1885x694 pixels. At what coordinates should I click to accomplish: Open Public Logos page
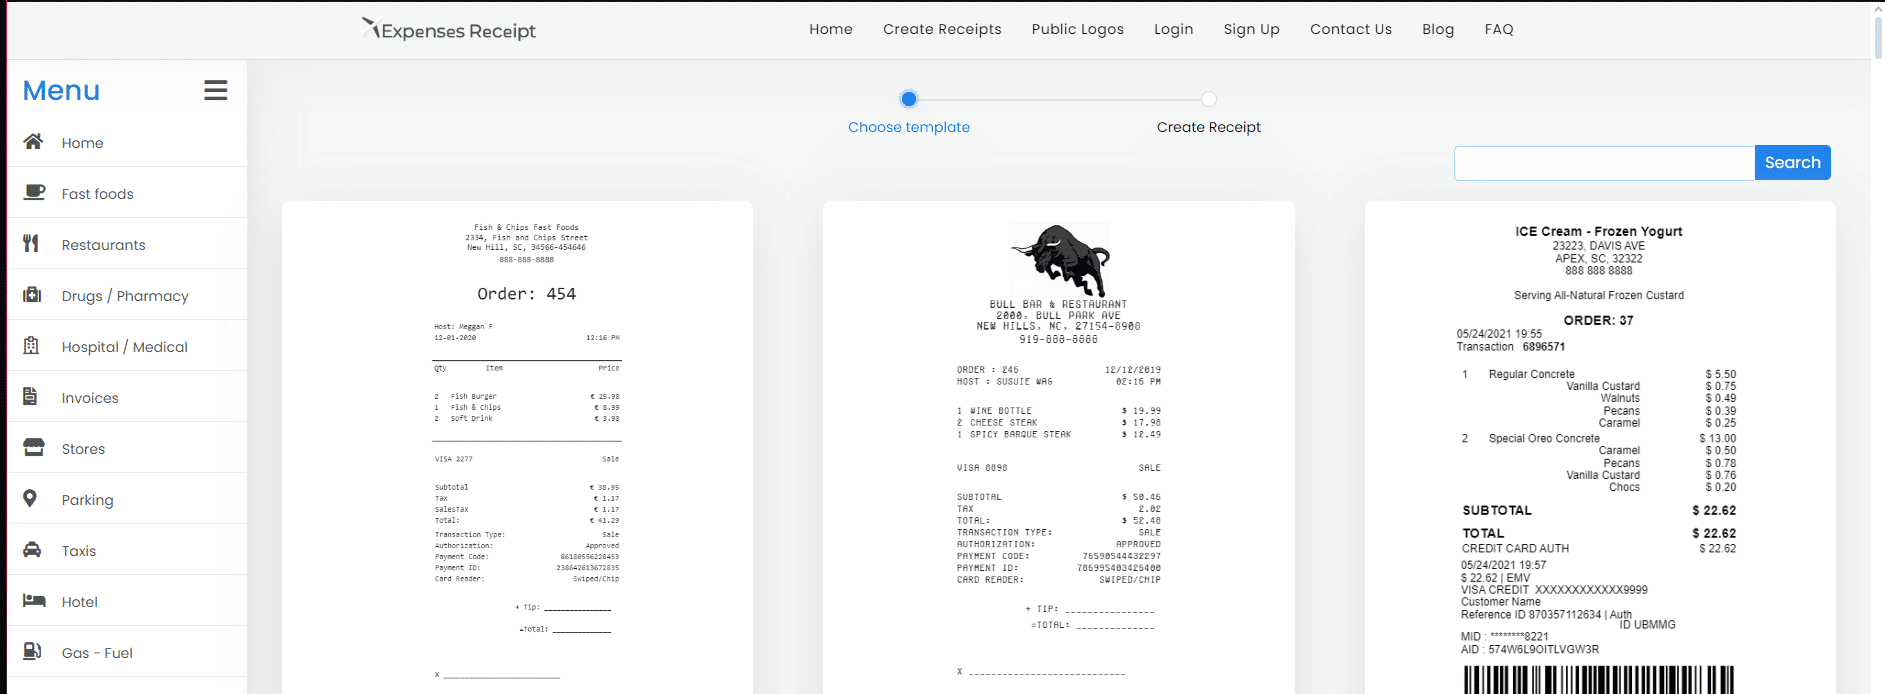(1078, 29)
